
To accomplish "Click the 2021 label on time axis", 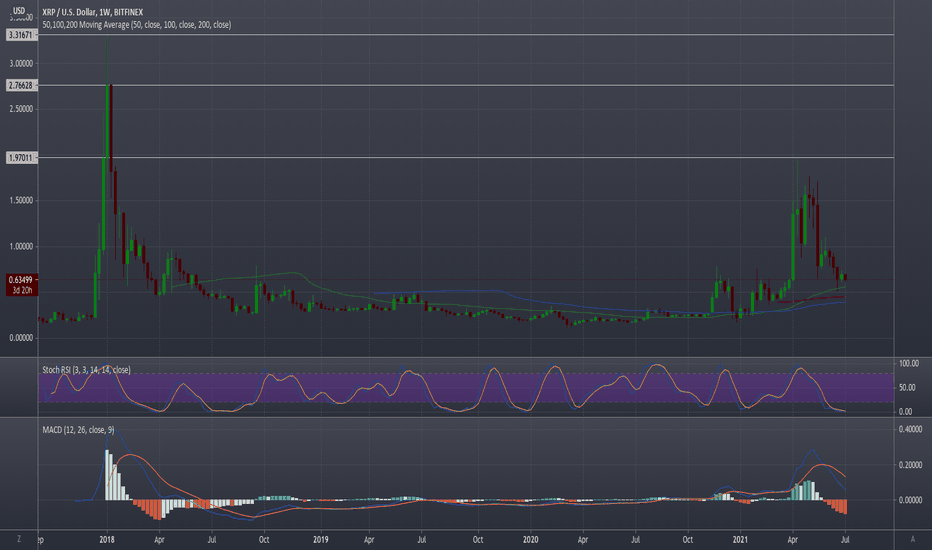I will (x=741, y=540).
